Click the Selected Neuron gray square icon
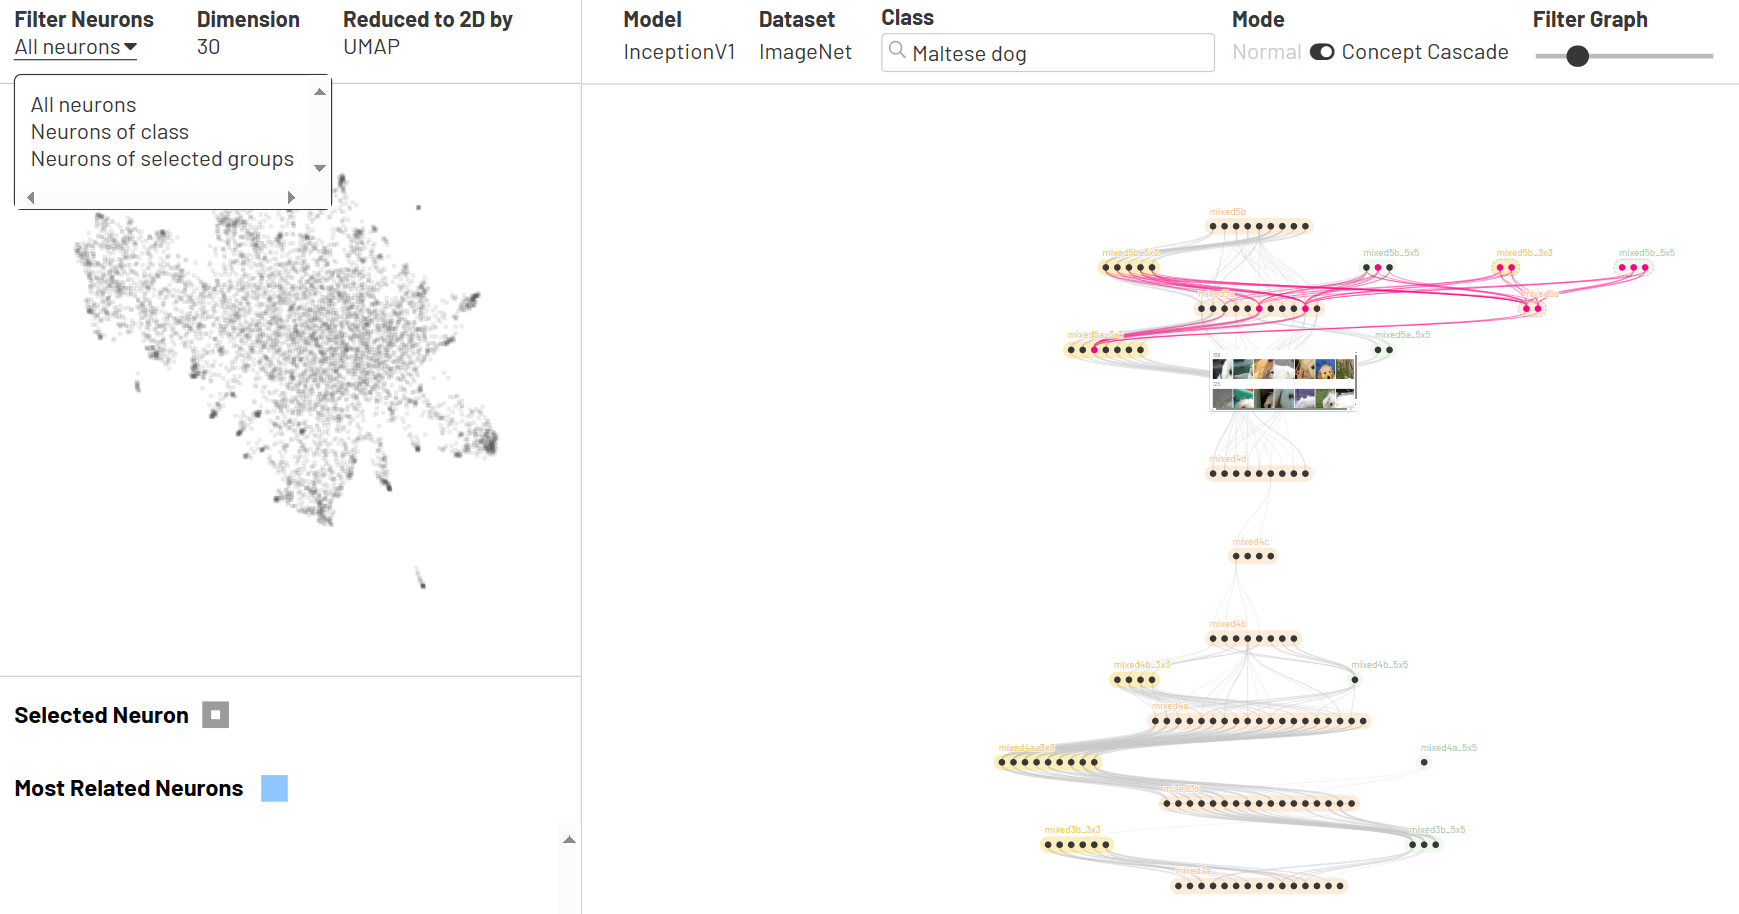1739x914 pixels. pyautogui.click(x=215, y=715)
